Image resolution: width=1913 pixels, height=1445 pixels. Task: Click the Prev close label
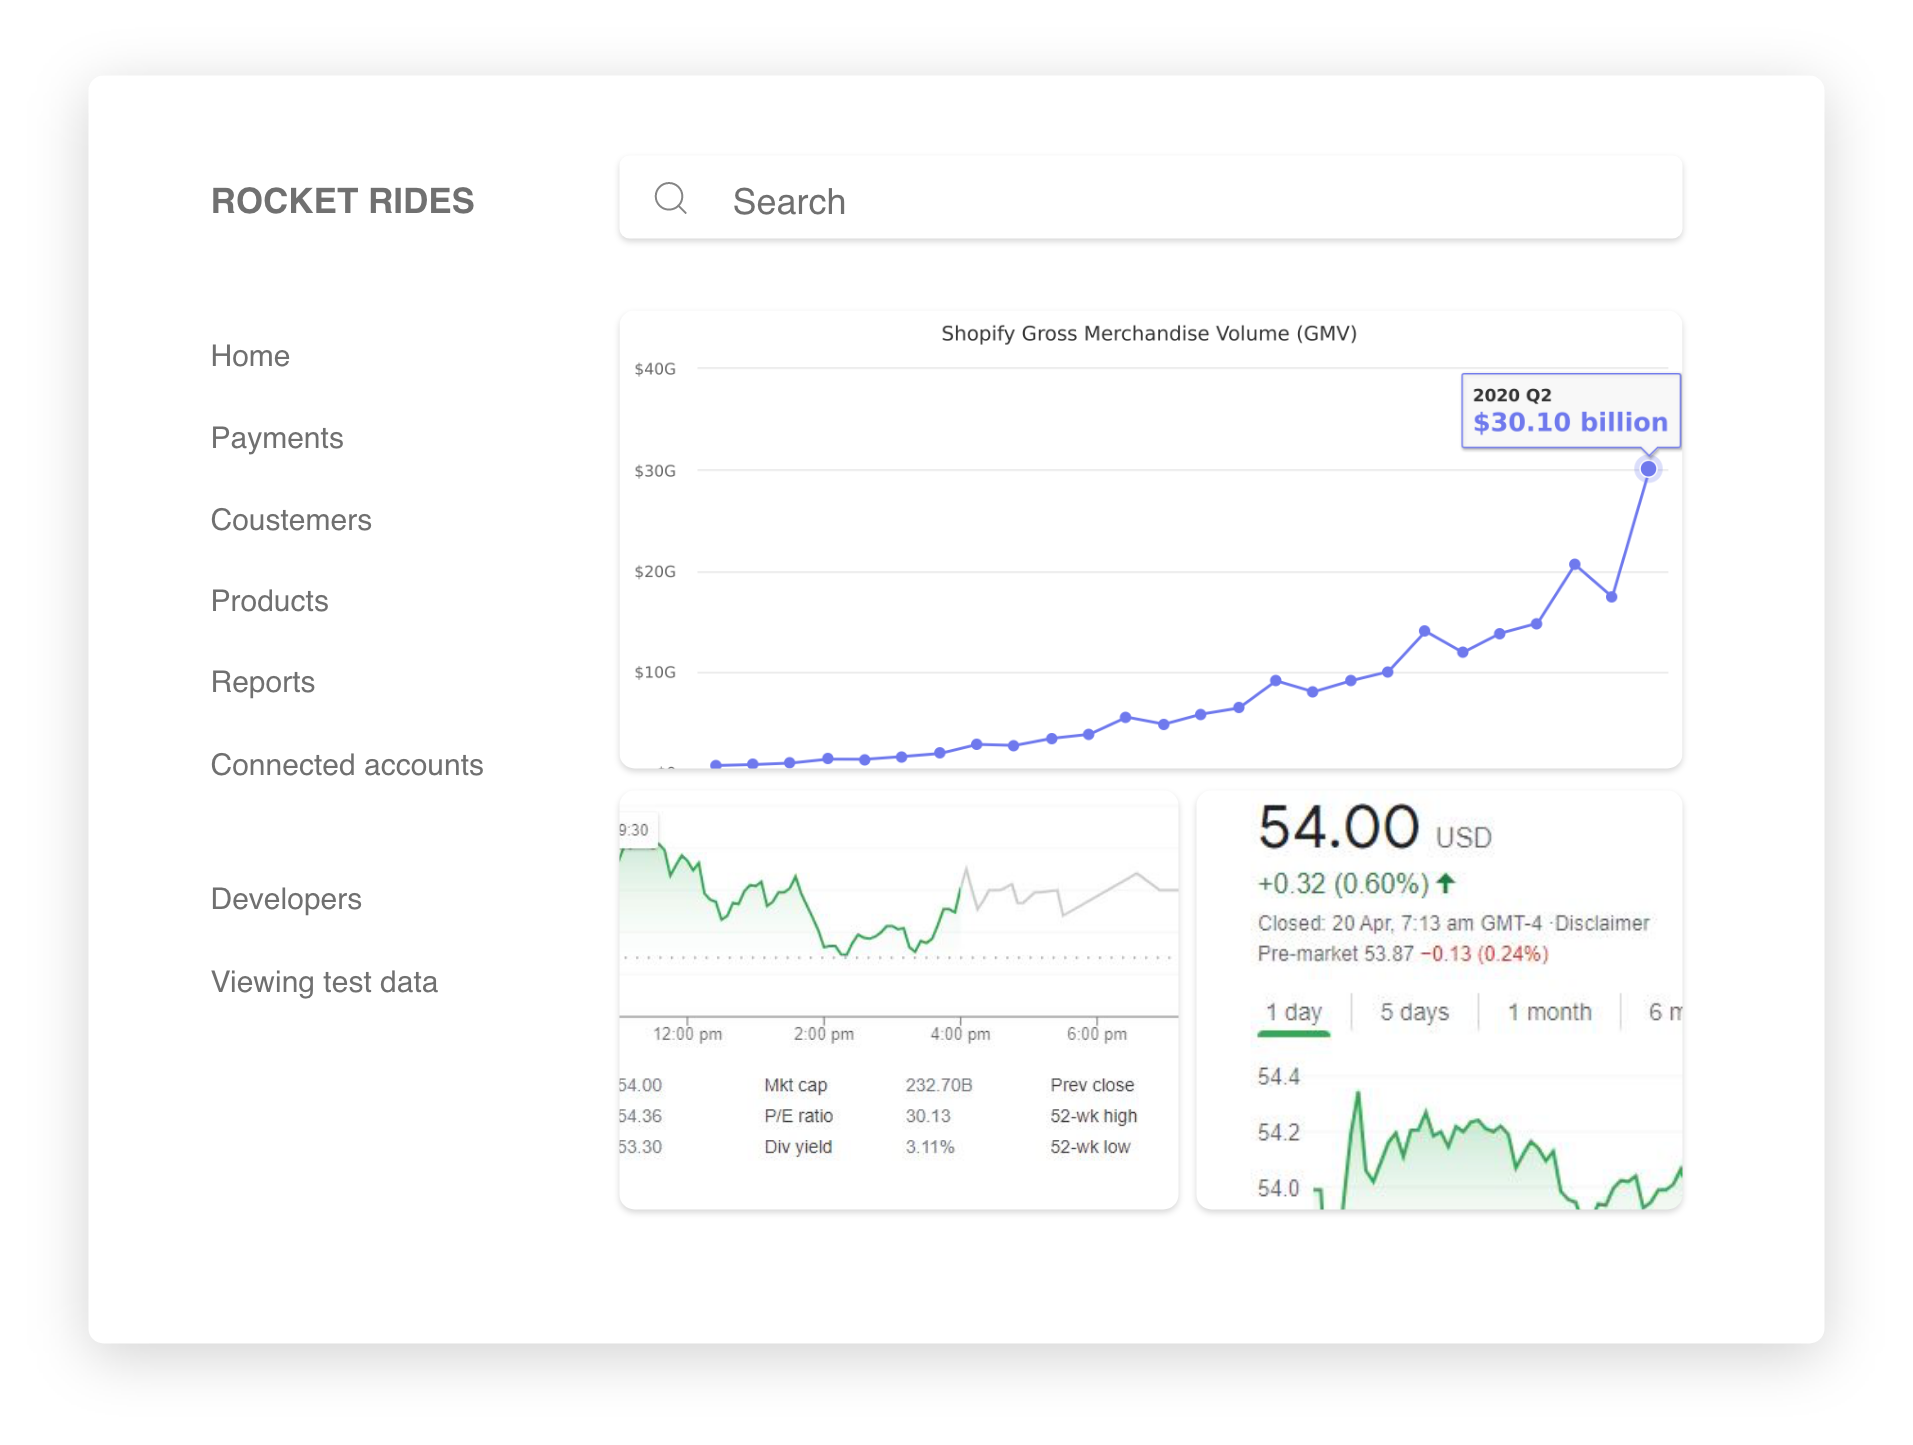coord(1092,1085)
